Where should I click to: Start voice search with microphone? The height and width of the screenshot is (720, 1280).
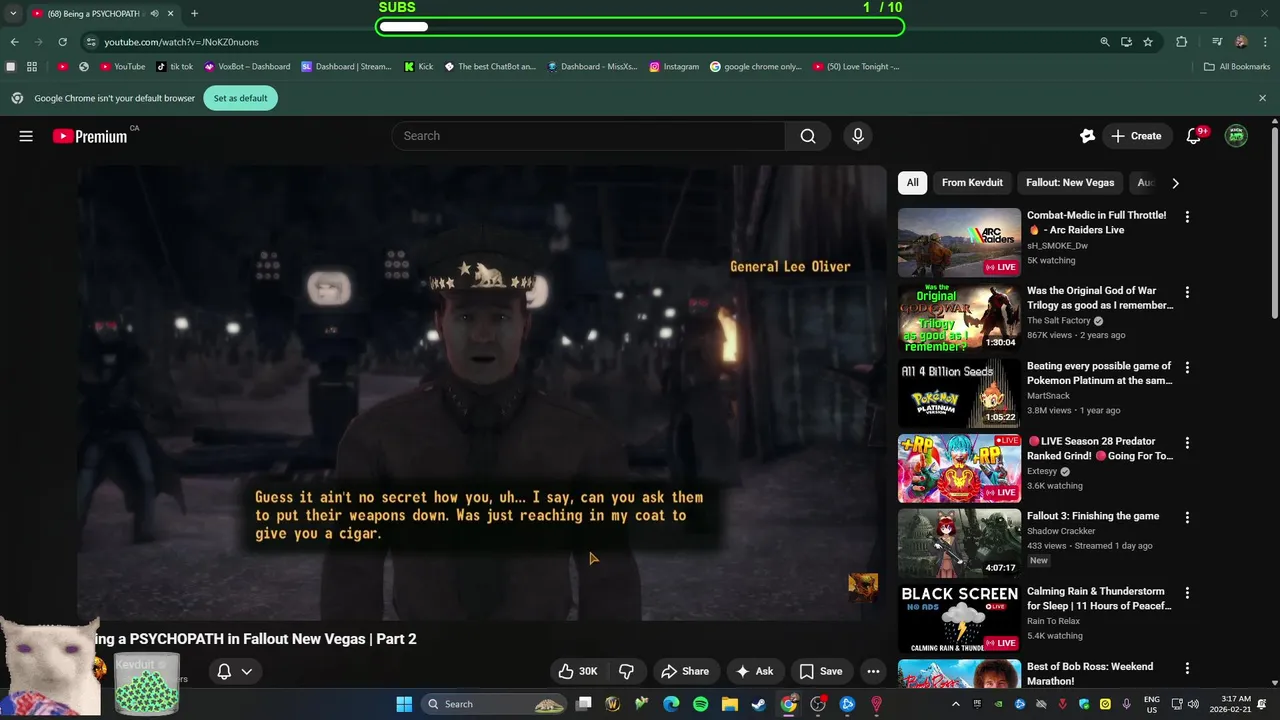click(x=857, y=136)
